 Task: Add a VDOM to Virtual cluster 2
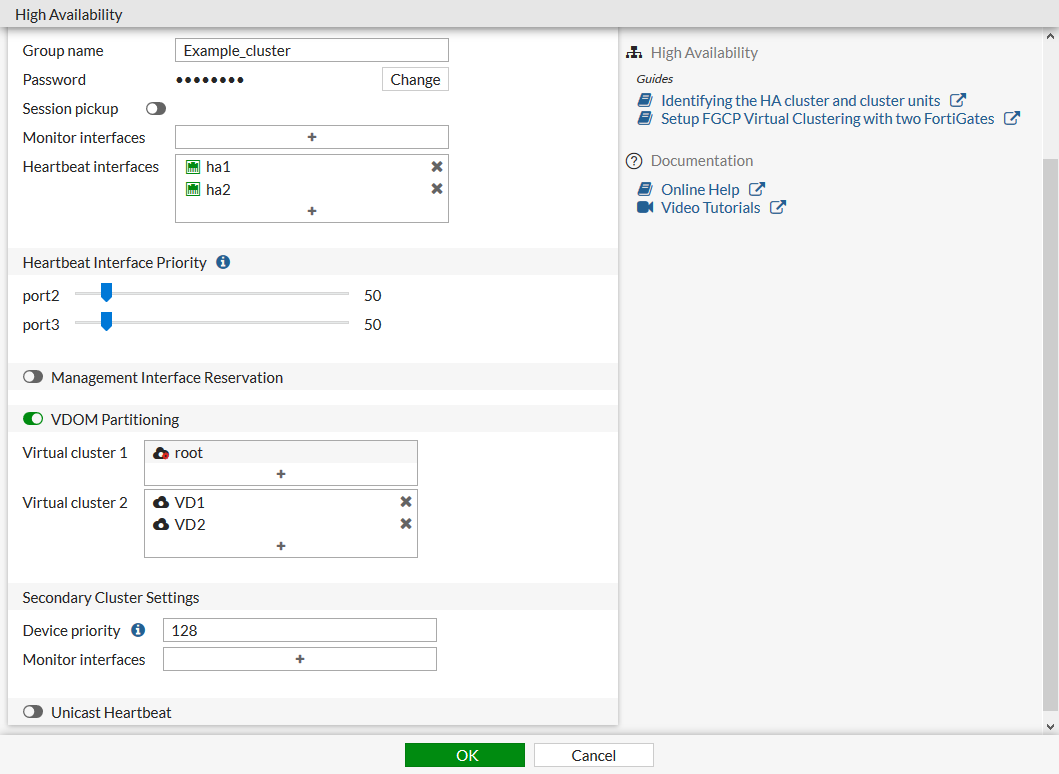(281, 546)
